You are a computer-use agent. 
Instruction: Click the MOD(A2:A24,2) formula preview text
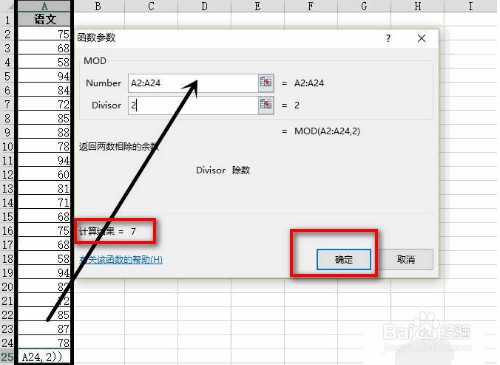(327, 131)
